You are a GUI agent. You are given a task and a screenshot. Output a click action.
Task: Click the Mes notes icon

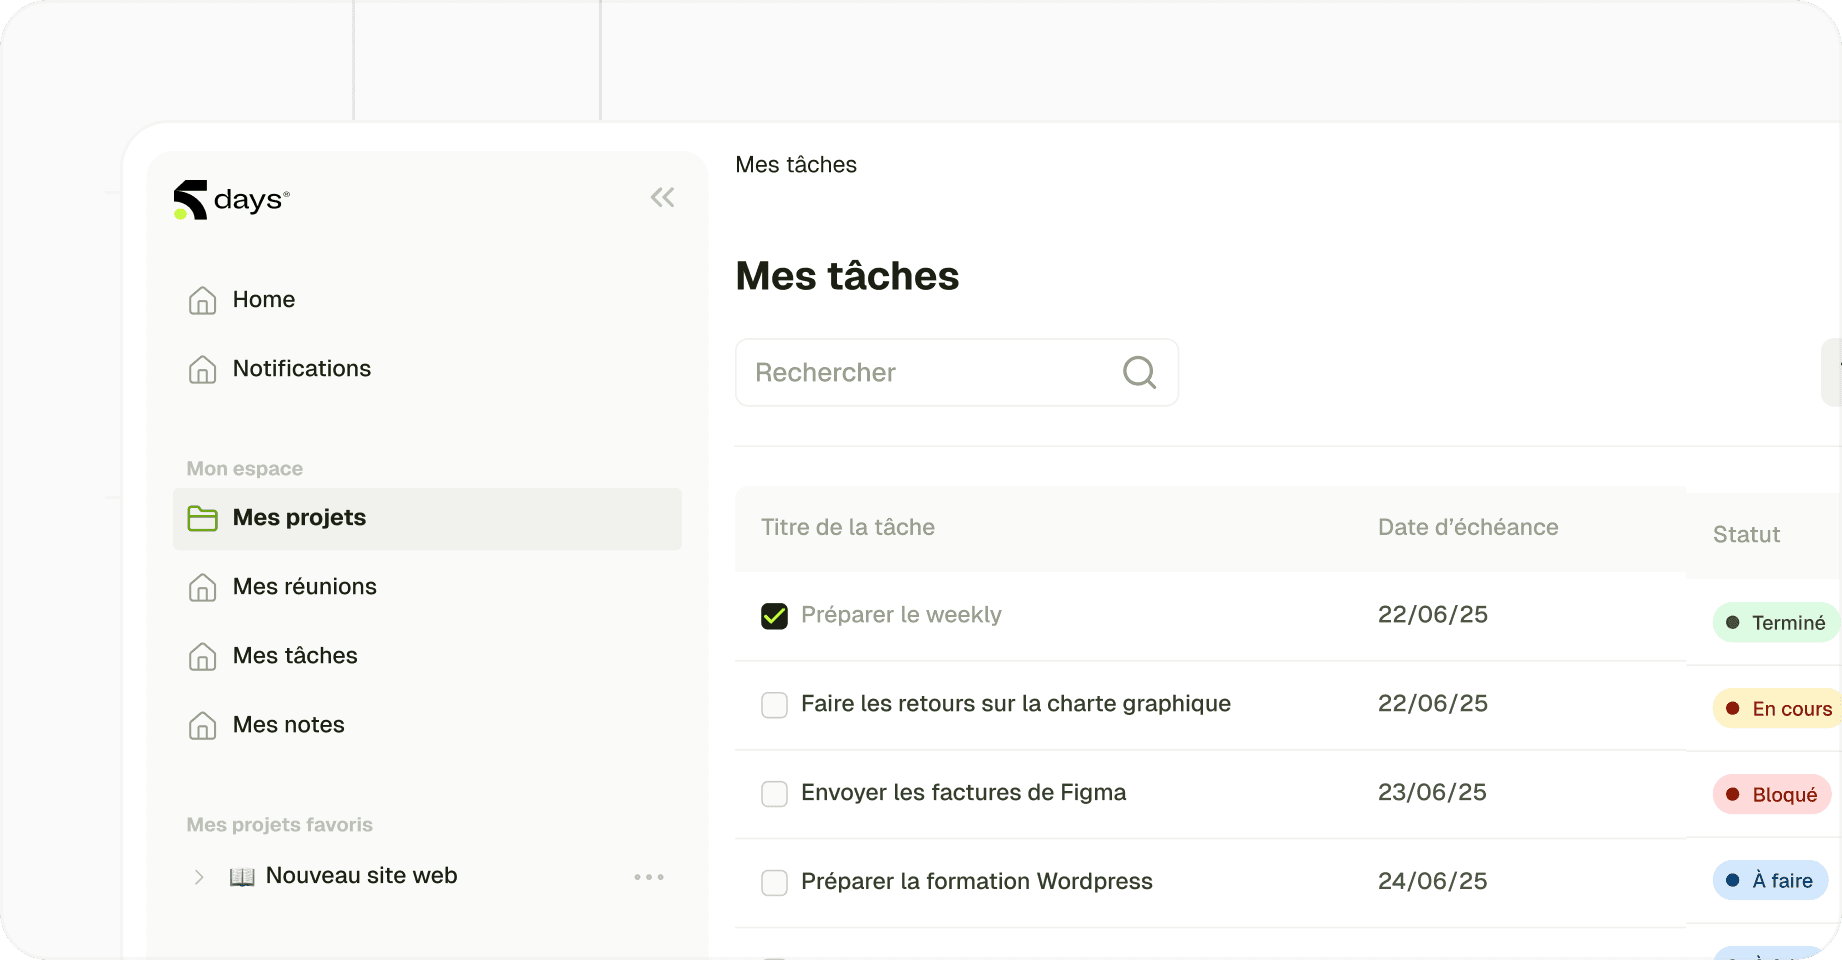(203, 725)
